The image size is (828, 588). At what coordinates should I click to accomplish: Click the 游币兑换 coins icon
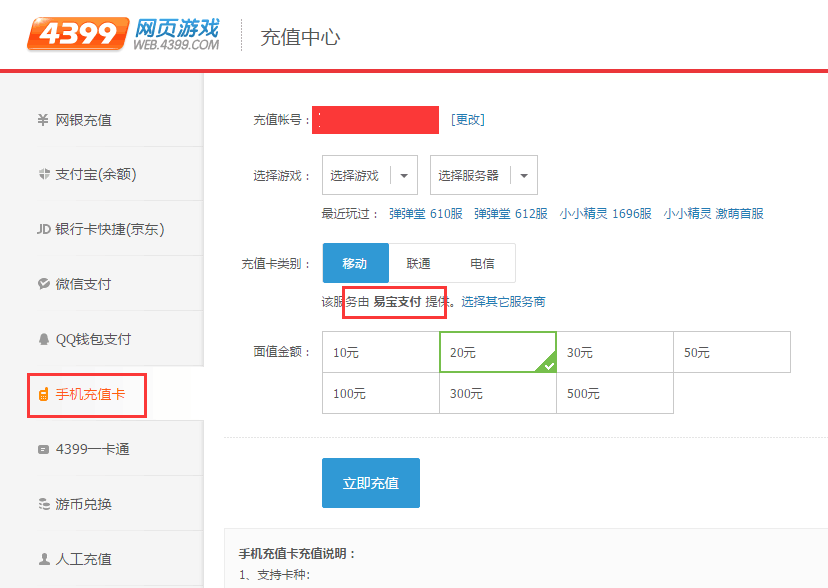[43, 504]
